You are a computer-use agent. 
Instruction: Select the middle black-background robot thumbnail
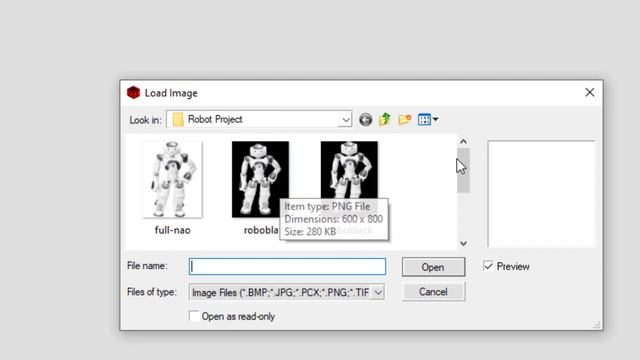(x=260, y=179)
